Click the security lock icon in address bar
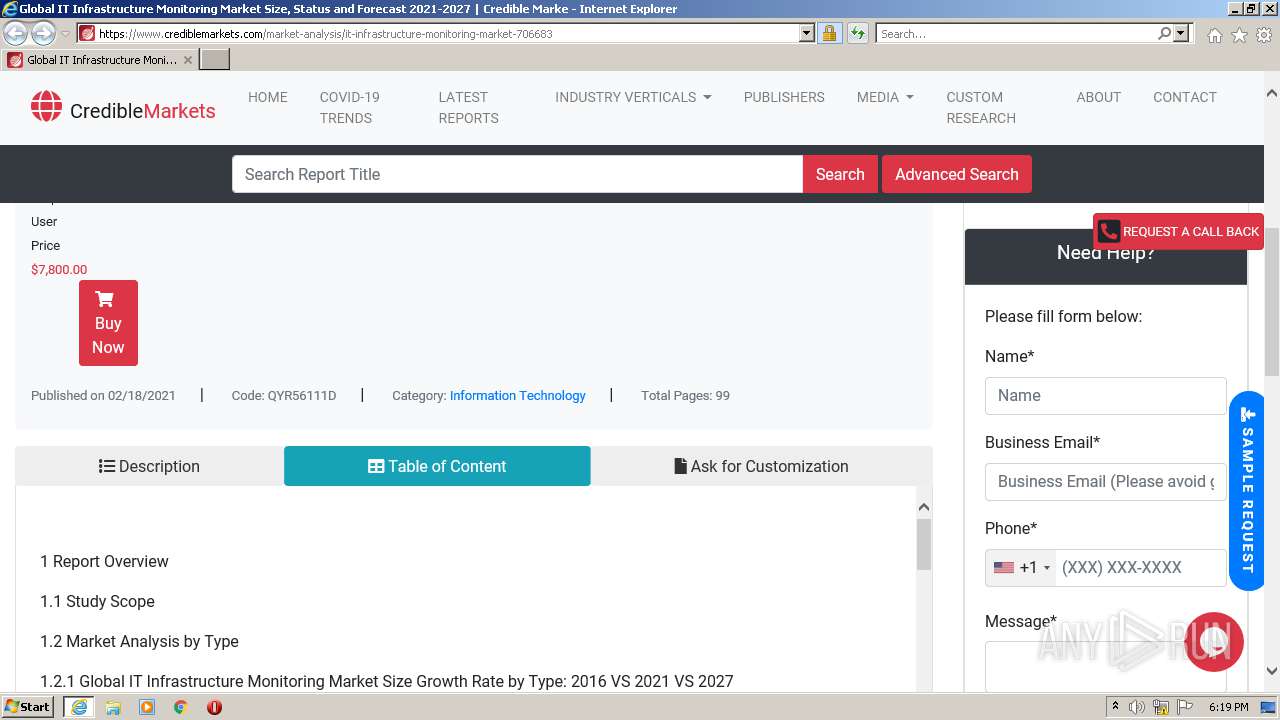This screenshot has height=720, width=1280. coord(829,33)
